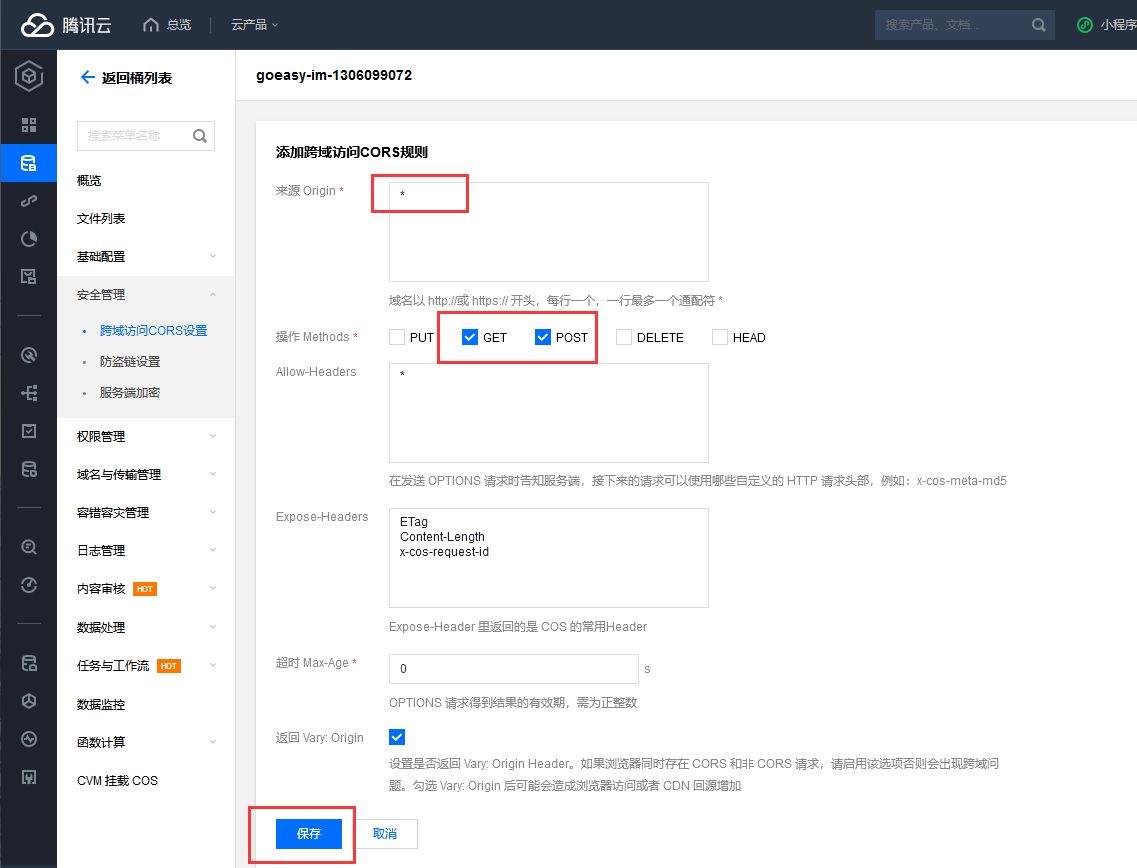Check the DELETE method checkbox
Image resolution: width=1137 pixels, height=868 pixels.
coord(624,337)
